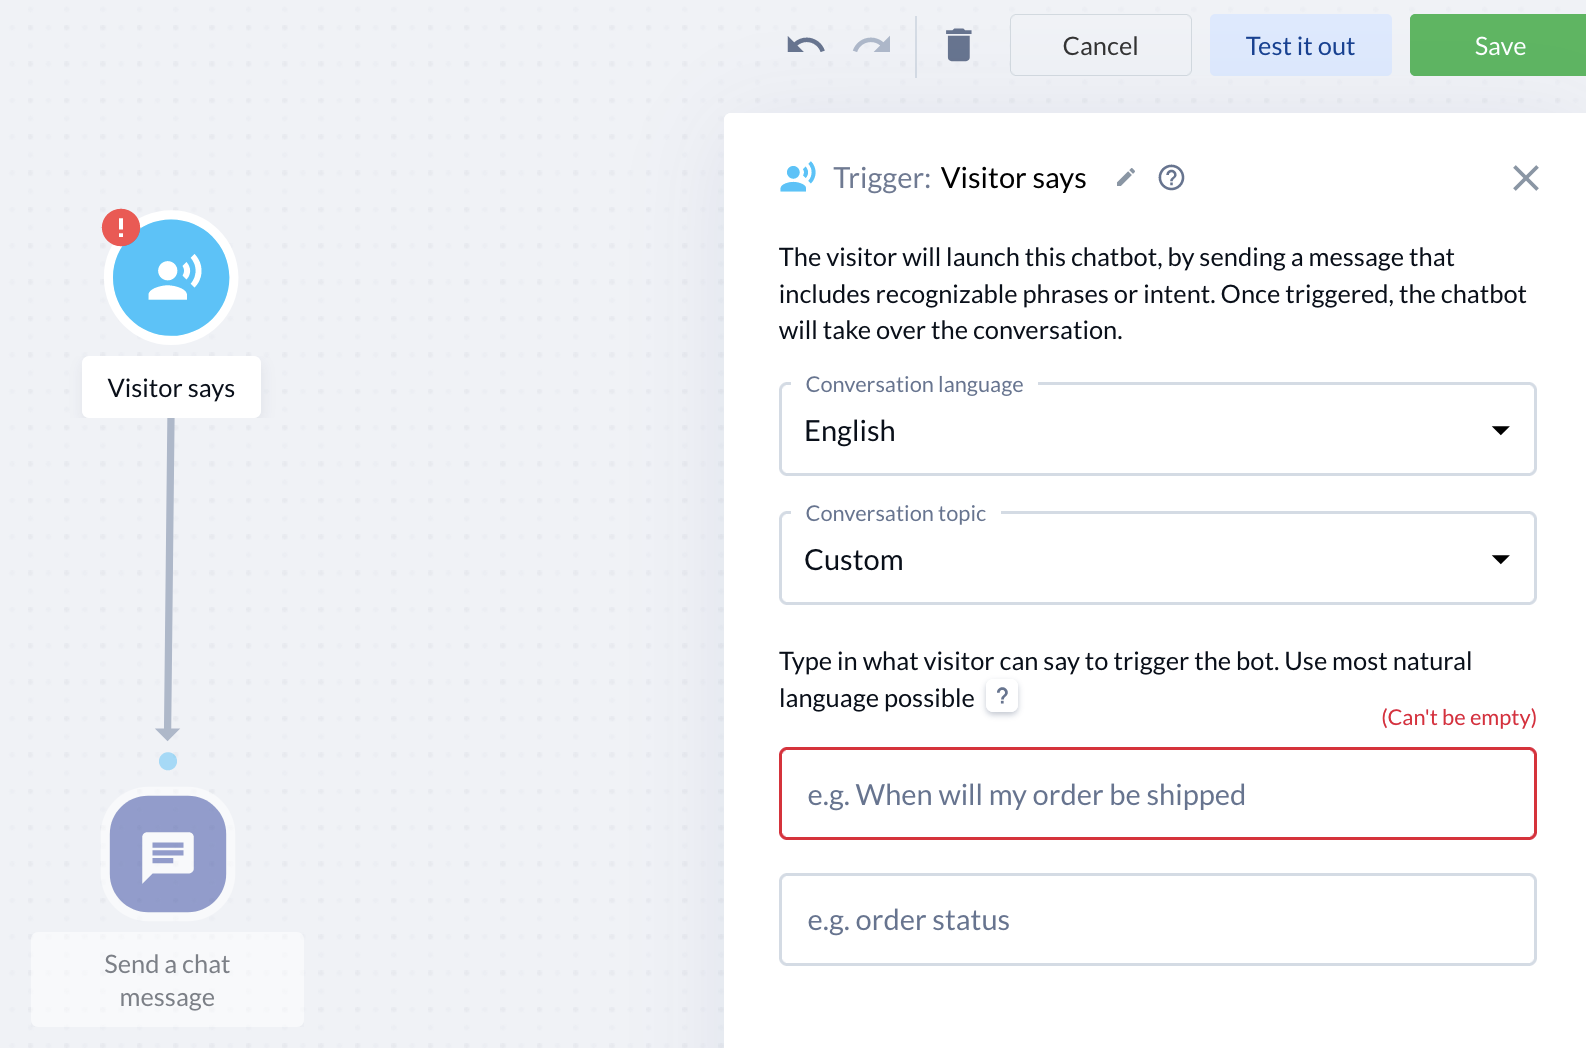The height and width of the screenshot is (1048, 1586).
Task: Click the question mark hint after language possible
Action: click(x=1002, y=696)
